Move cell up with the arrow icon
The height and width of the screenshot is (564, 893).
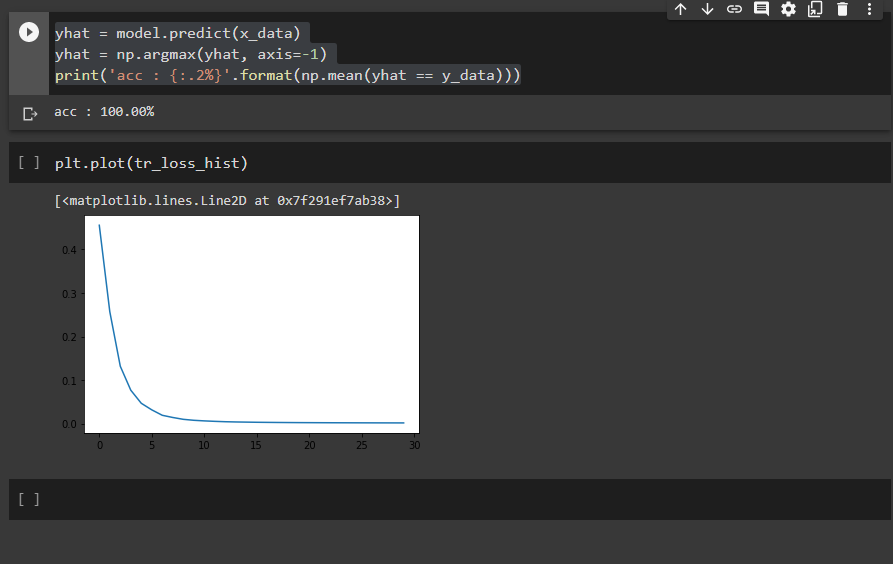click(681, 9)
